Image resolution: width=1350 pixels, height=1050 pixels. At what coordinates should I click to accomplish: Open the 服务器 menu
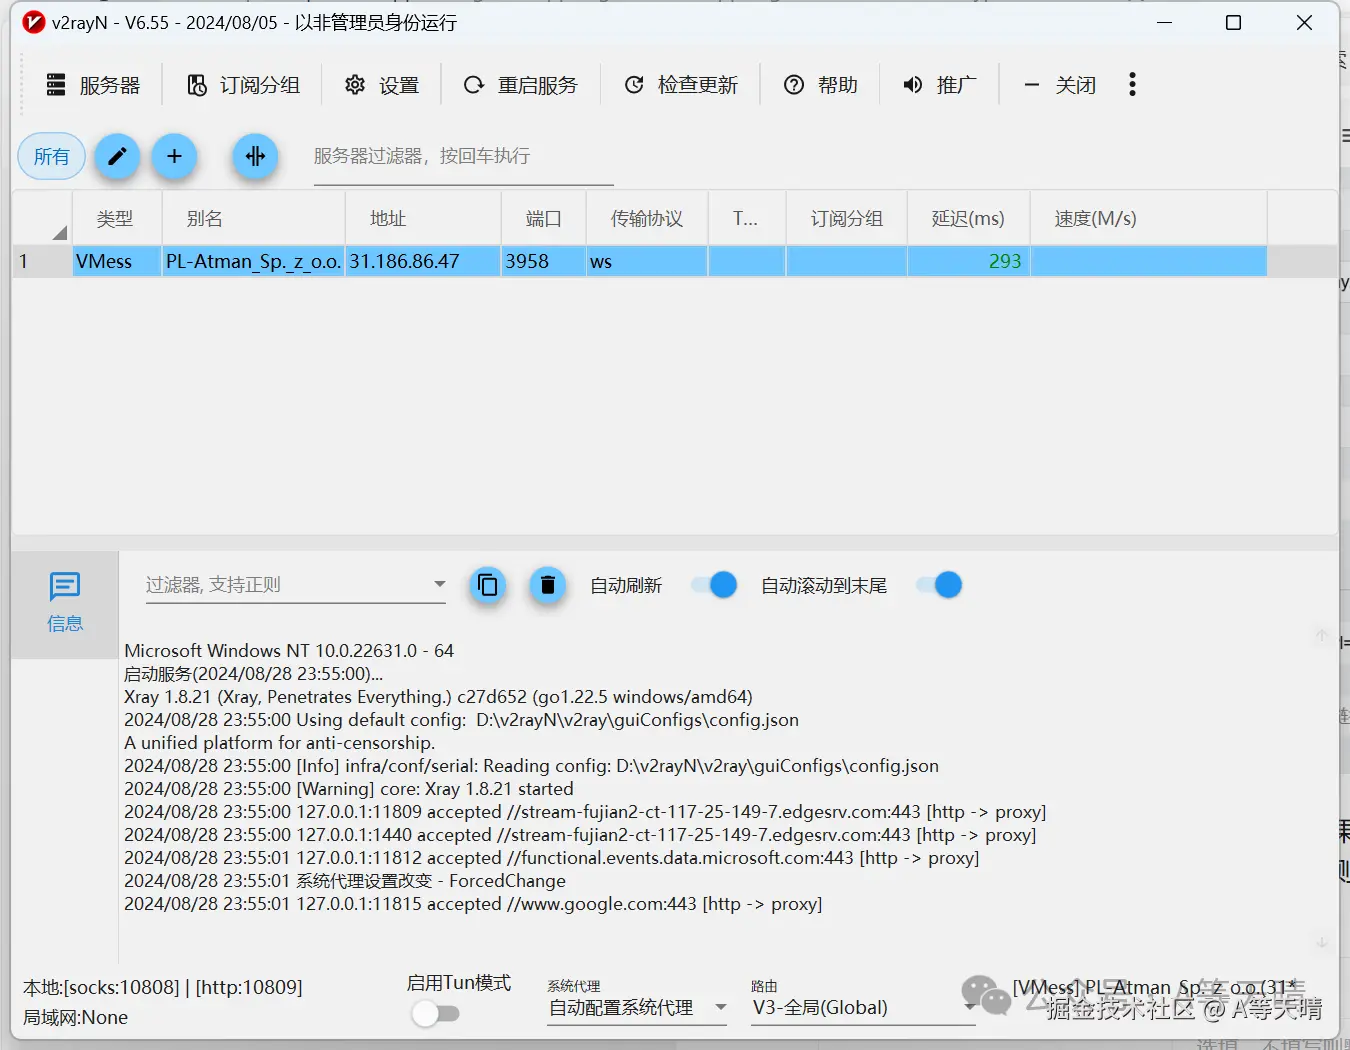point(93,85)
